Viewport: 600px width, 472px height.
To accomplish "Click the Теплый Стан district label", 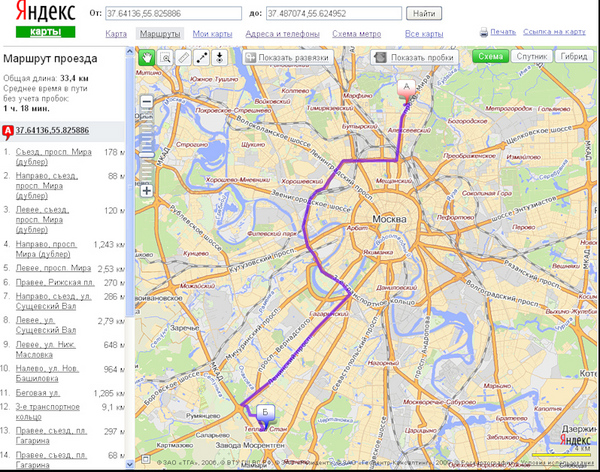I will point(266,429).
